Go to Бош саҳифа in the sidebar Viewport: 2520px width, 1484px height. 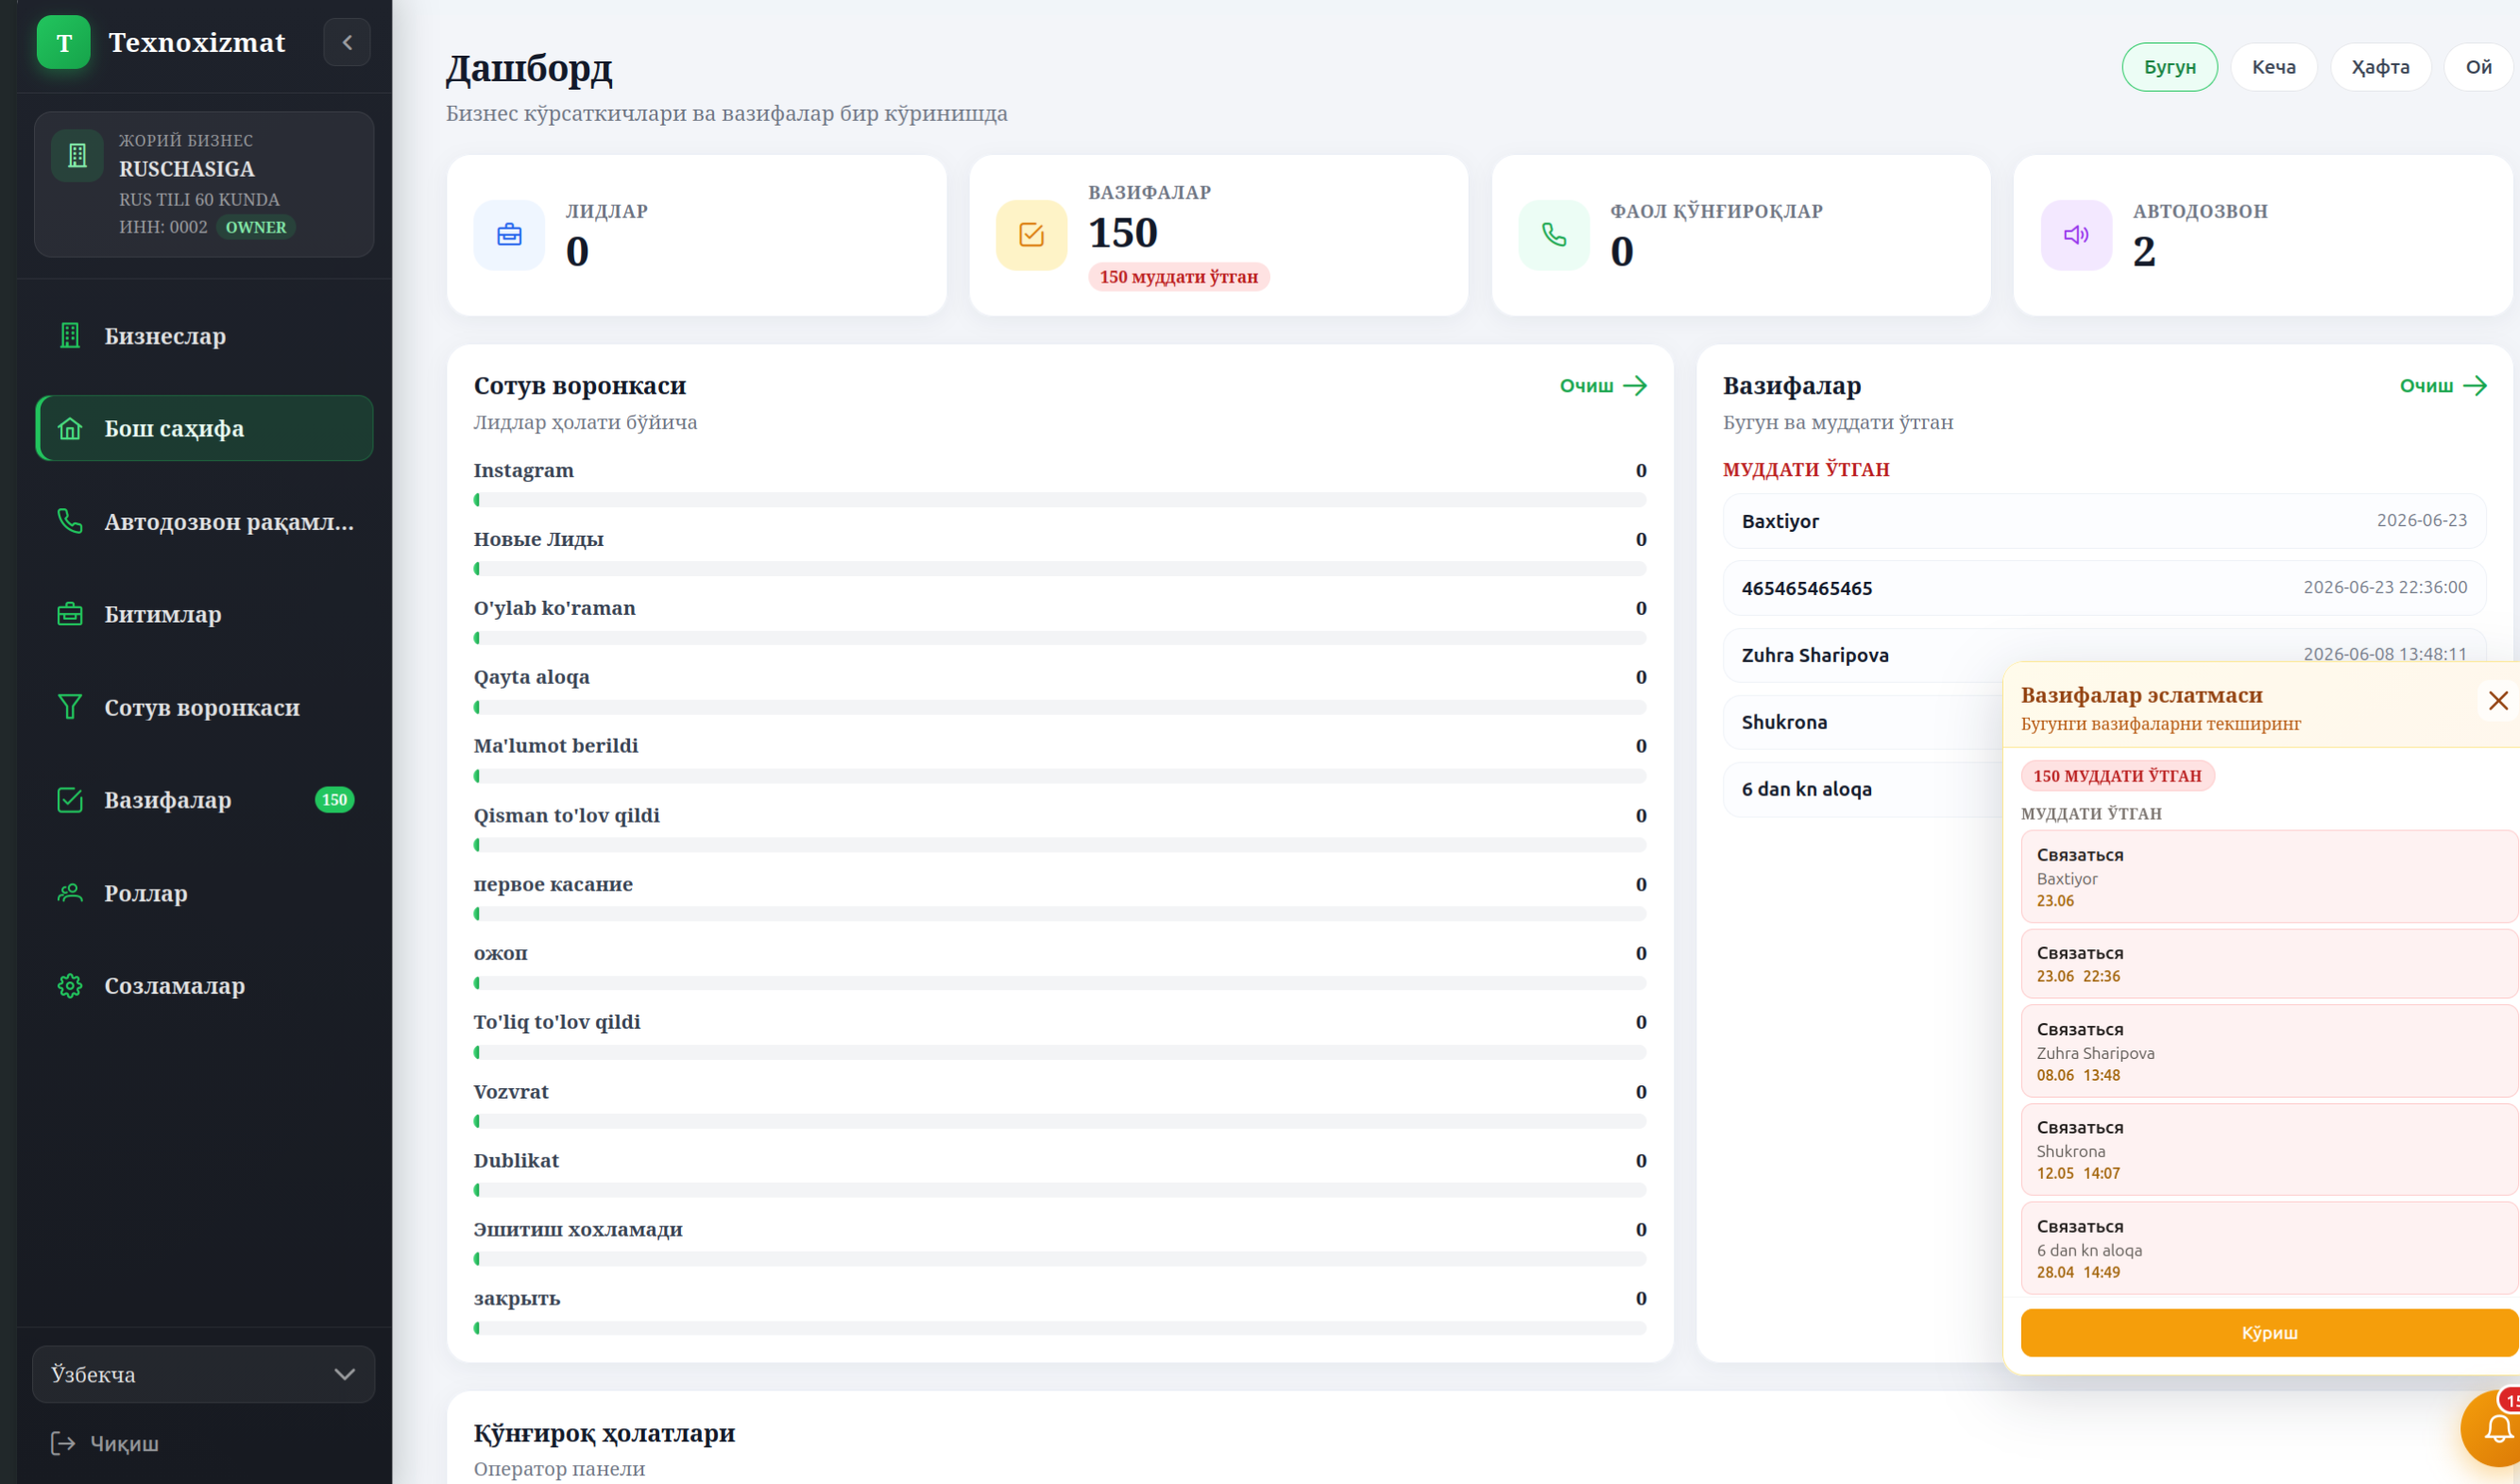204,428
